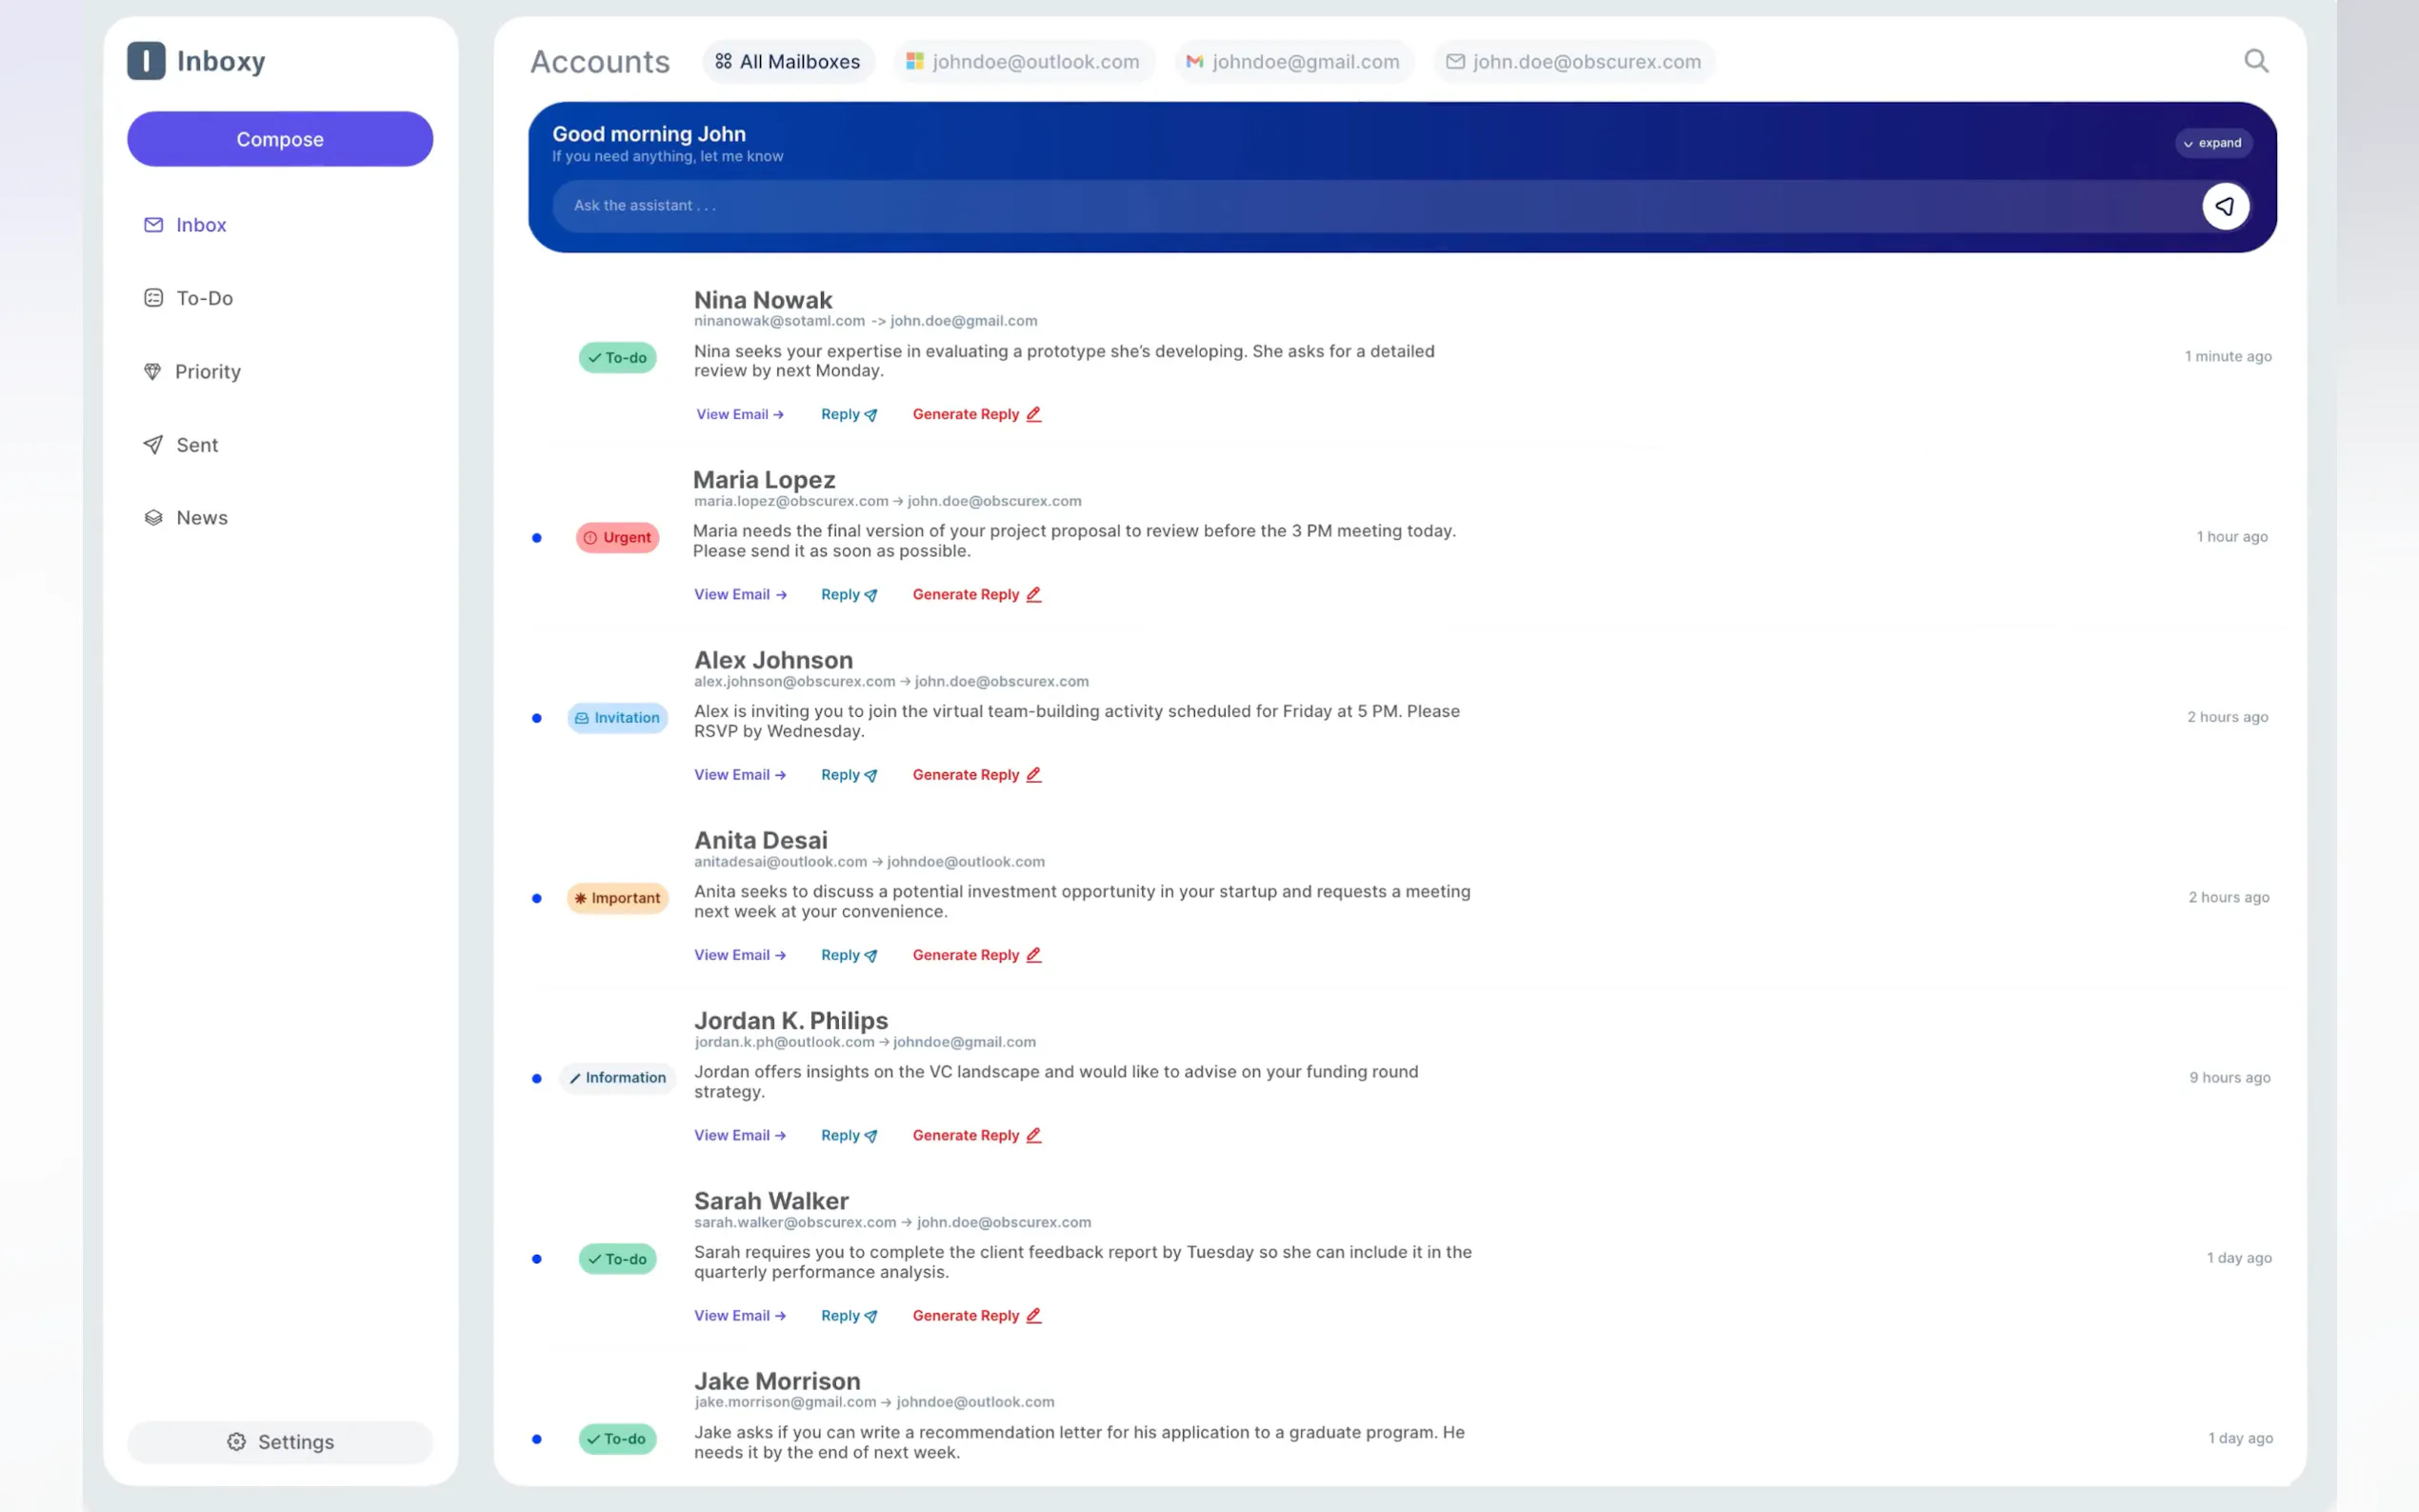This screenshot has width=2419, height=1512.
Task: Open the To-Do sidebar section
Action: click(x=203, y=298)
